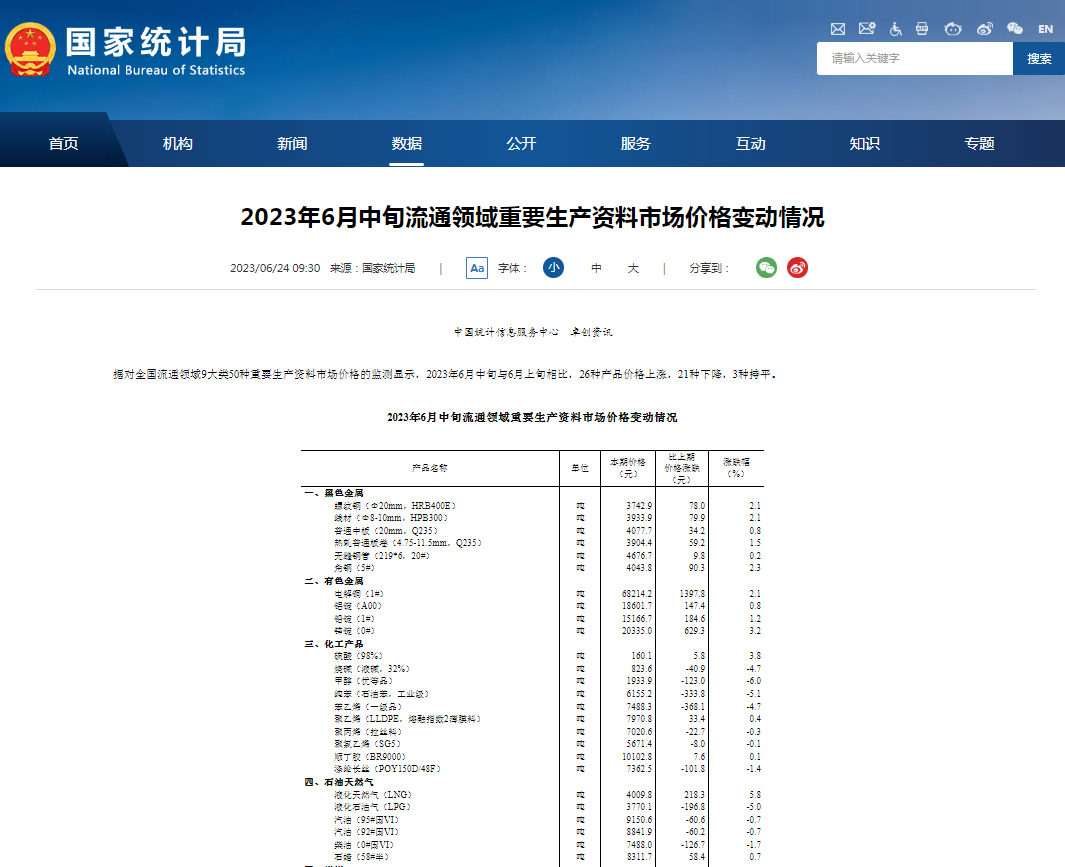Select the 大 large font size option
Image resolution: width=1065 pixels, height=867 pixels.
click(x=633, y=268)
